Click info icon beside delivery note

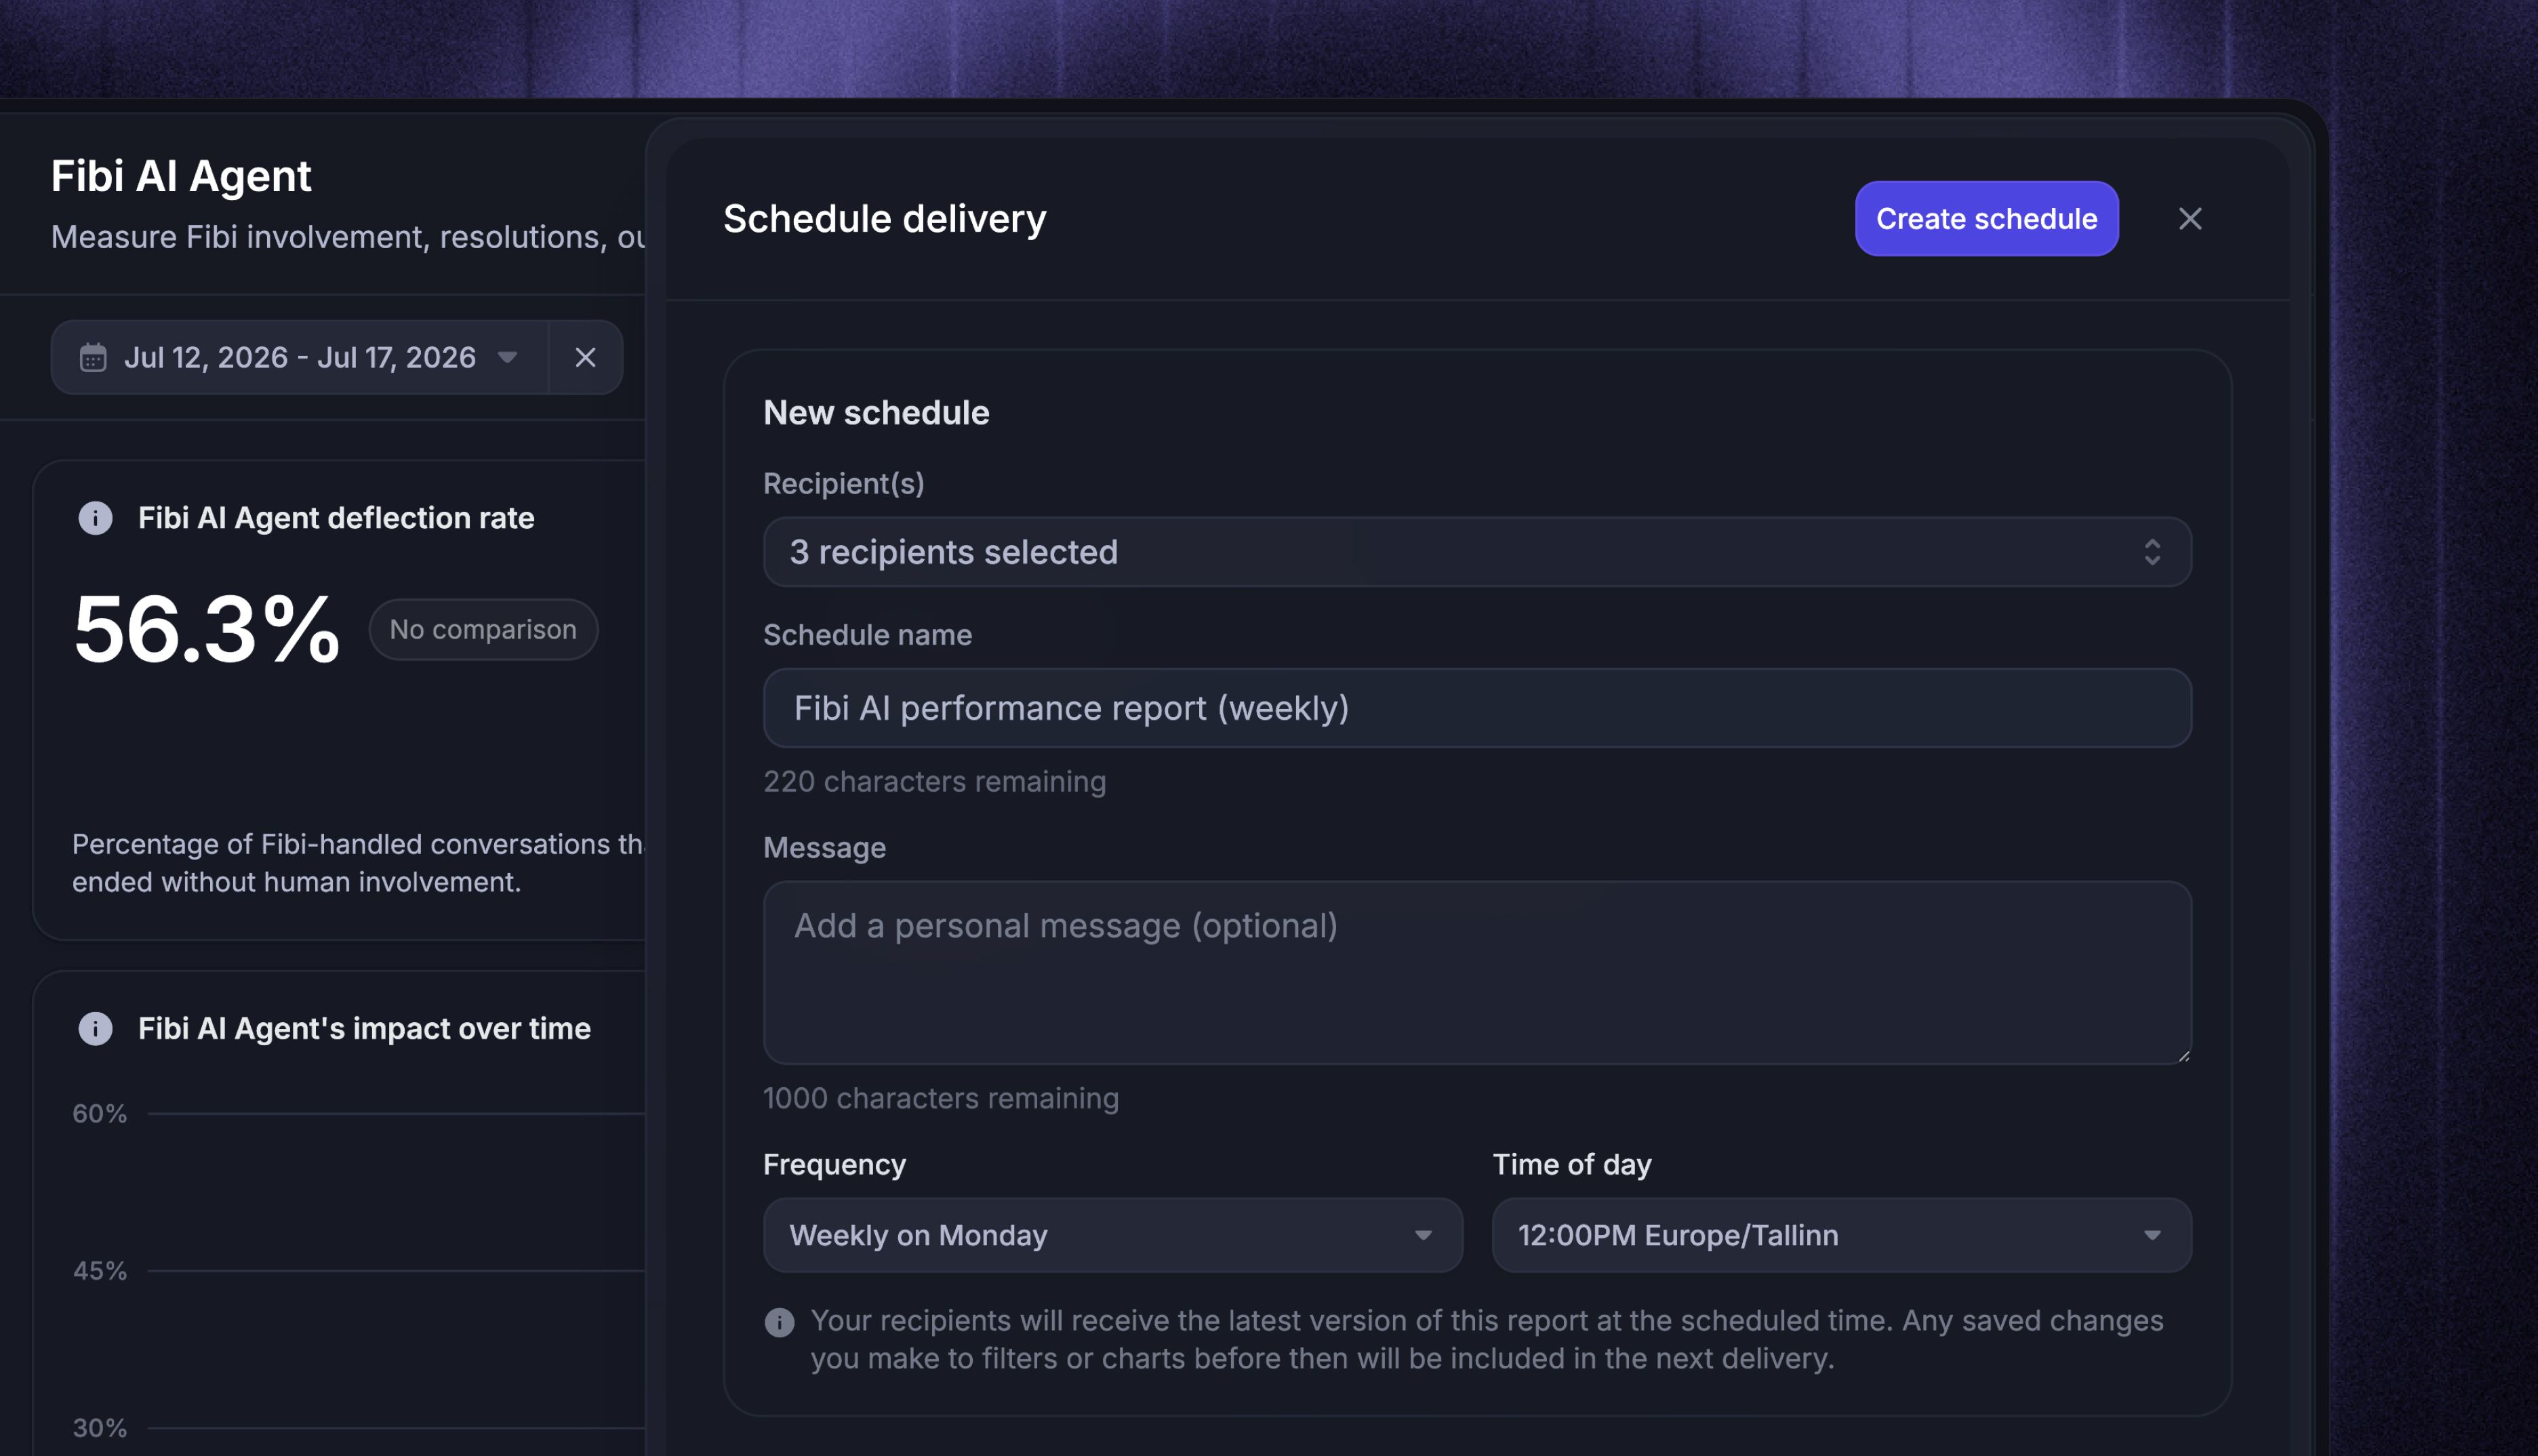pos(779,1322)
